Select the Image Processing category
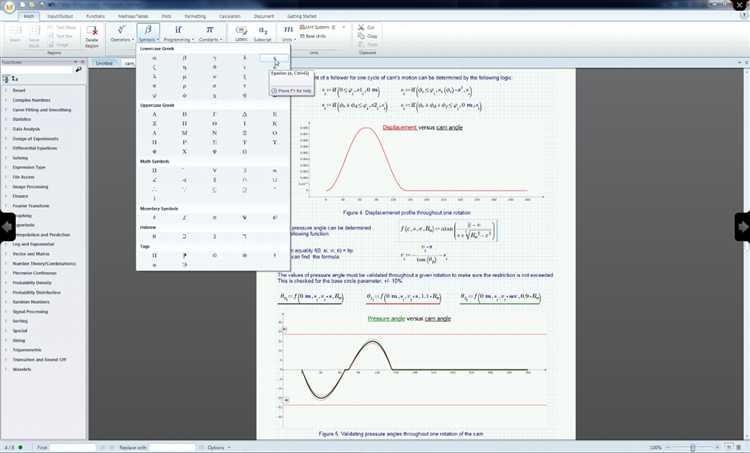The width and height of the screenshot is (750, 453). (x=30, y=187)
